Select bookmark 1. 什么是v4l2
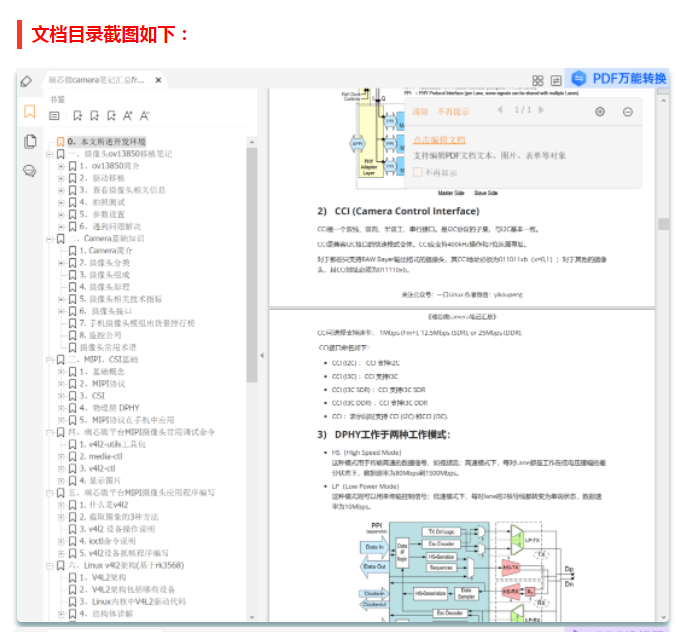The width and height of the screenshot is (677, 632). 104,505
